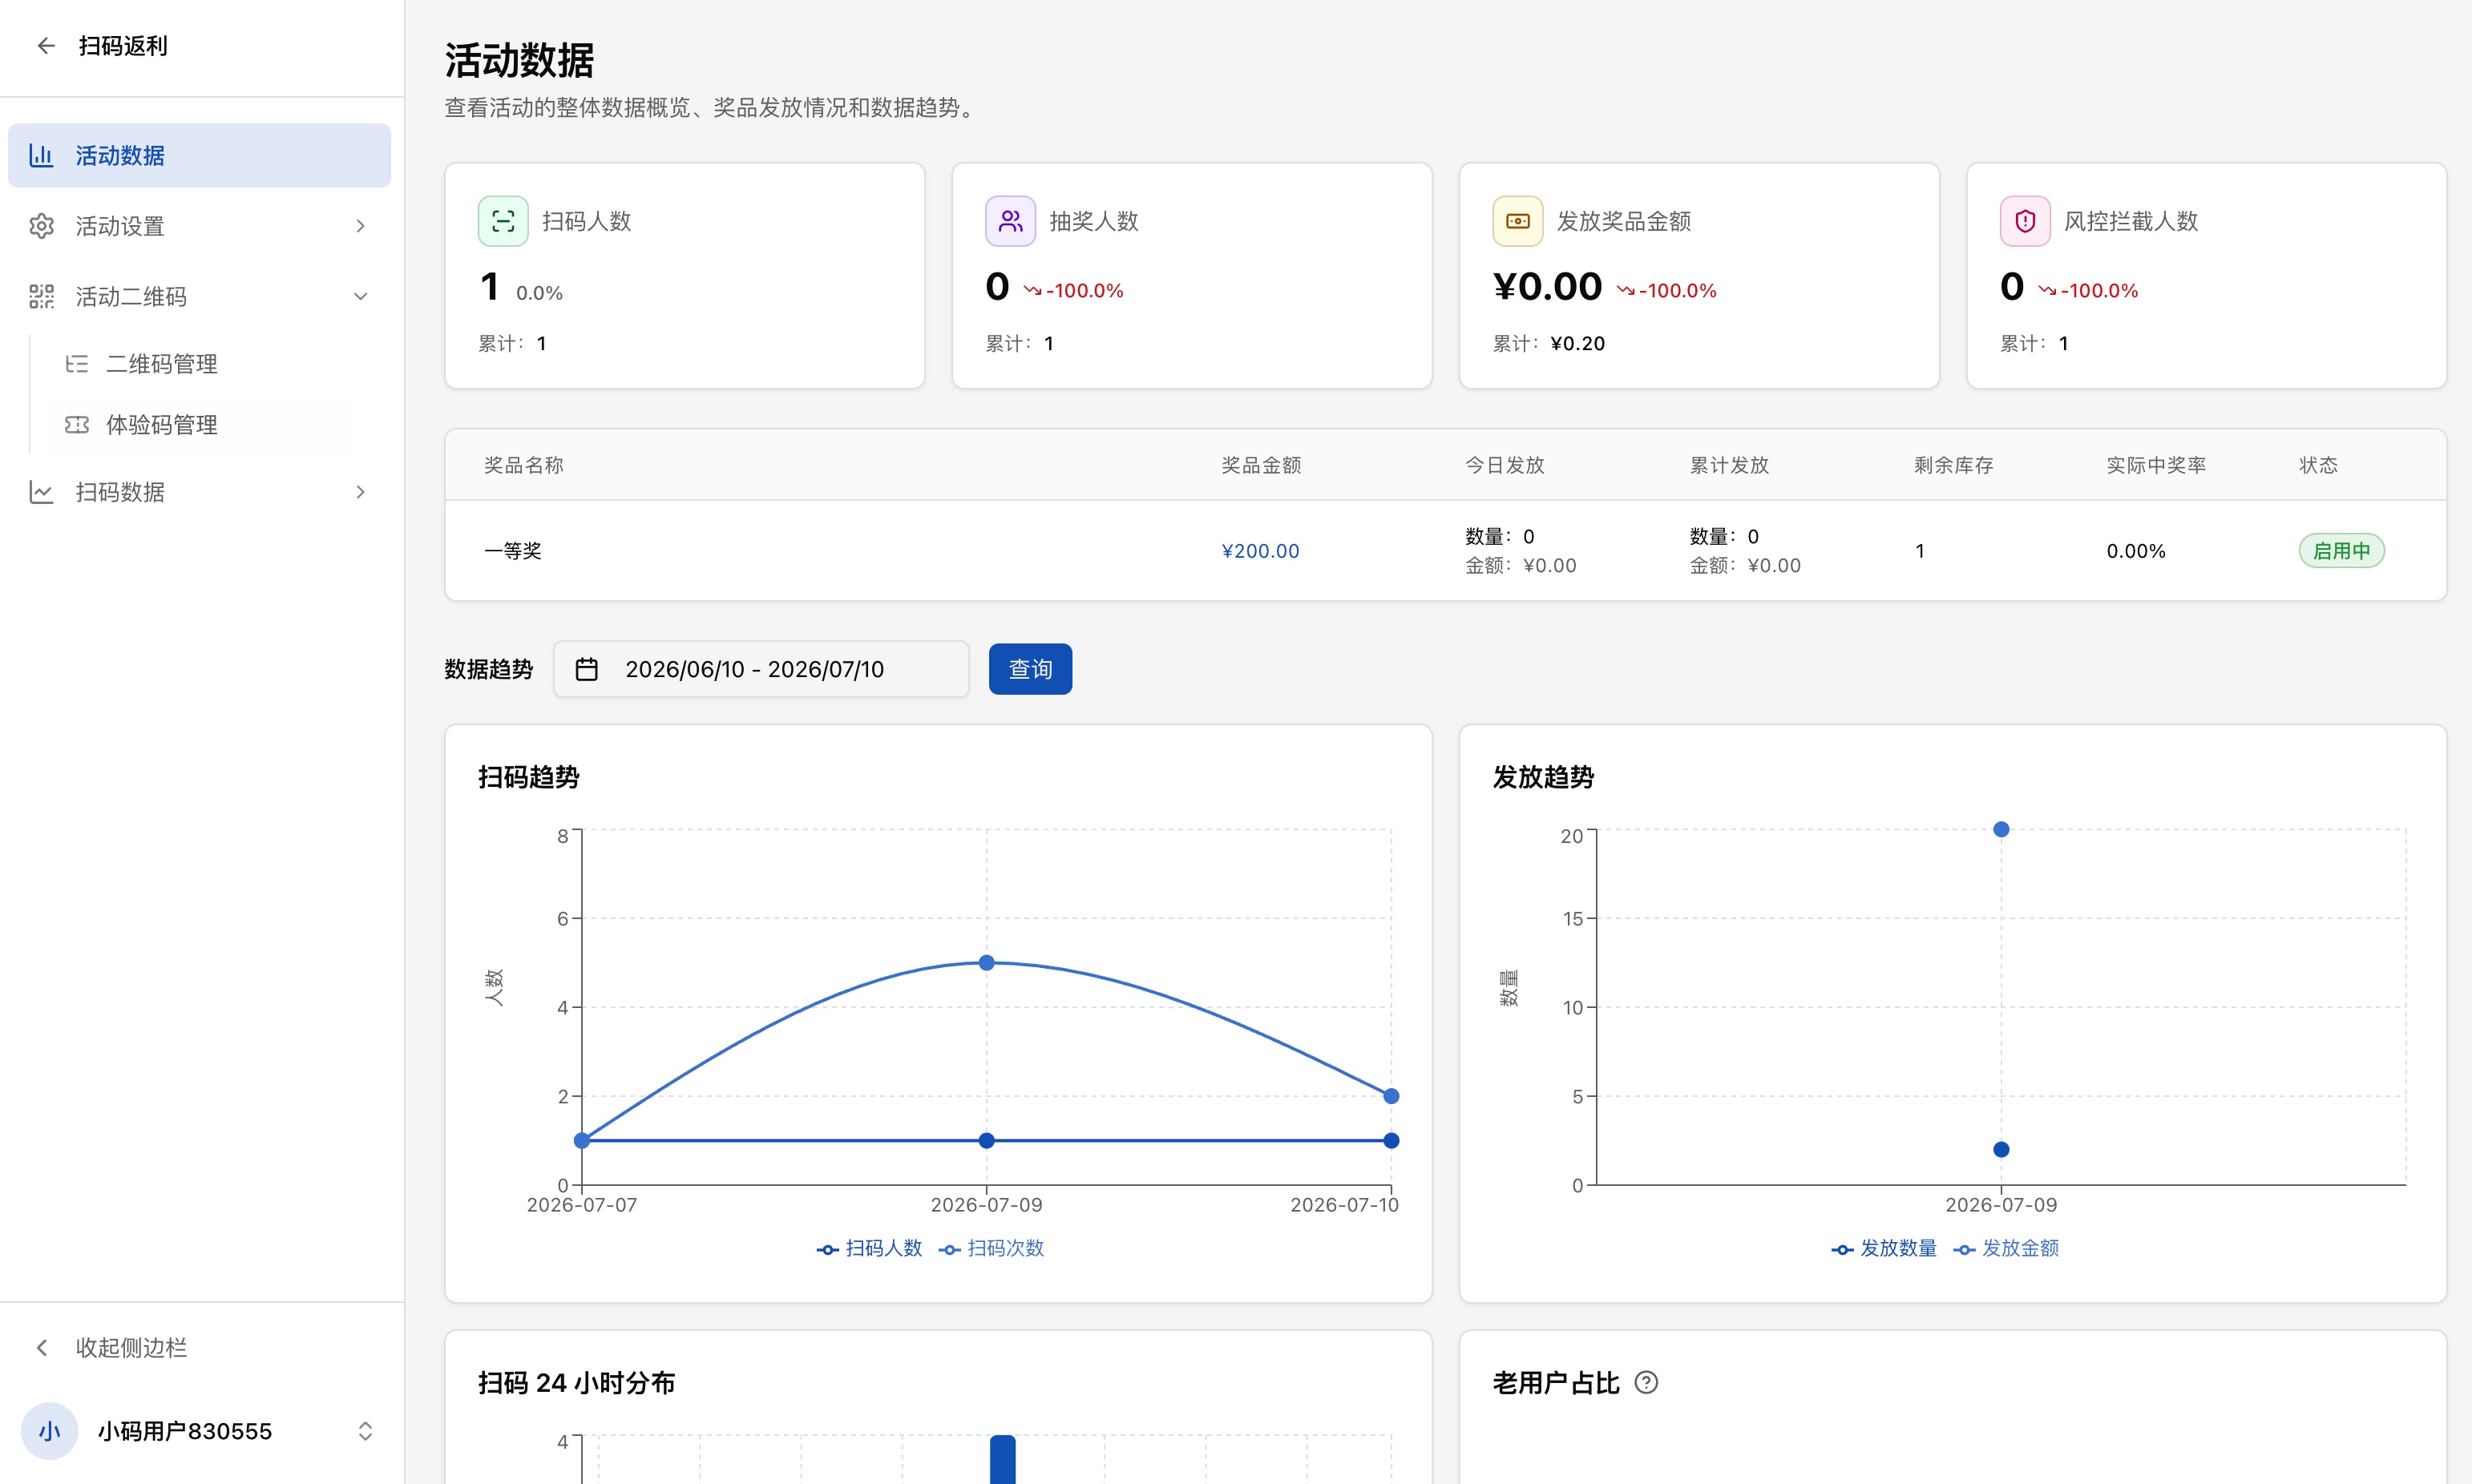
Task: Click the calendar icon in date range
Action: pyautogui.click(x=587, y=669)
